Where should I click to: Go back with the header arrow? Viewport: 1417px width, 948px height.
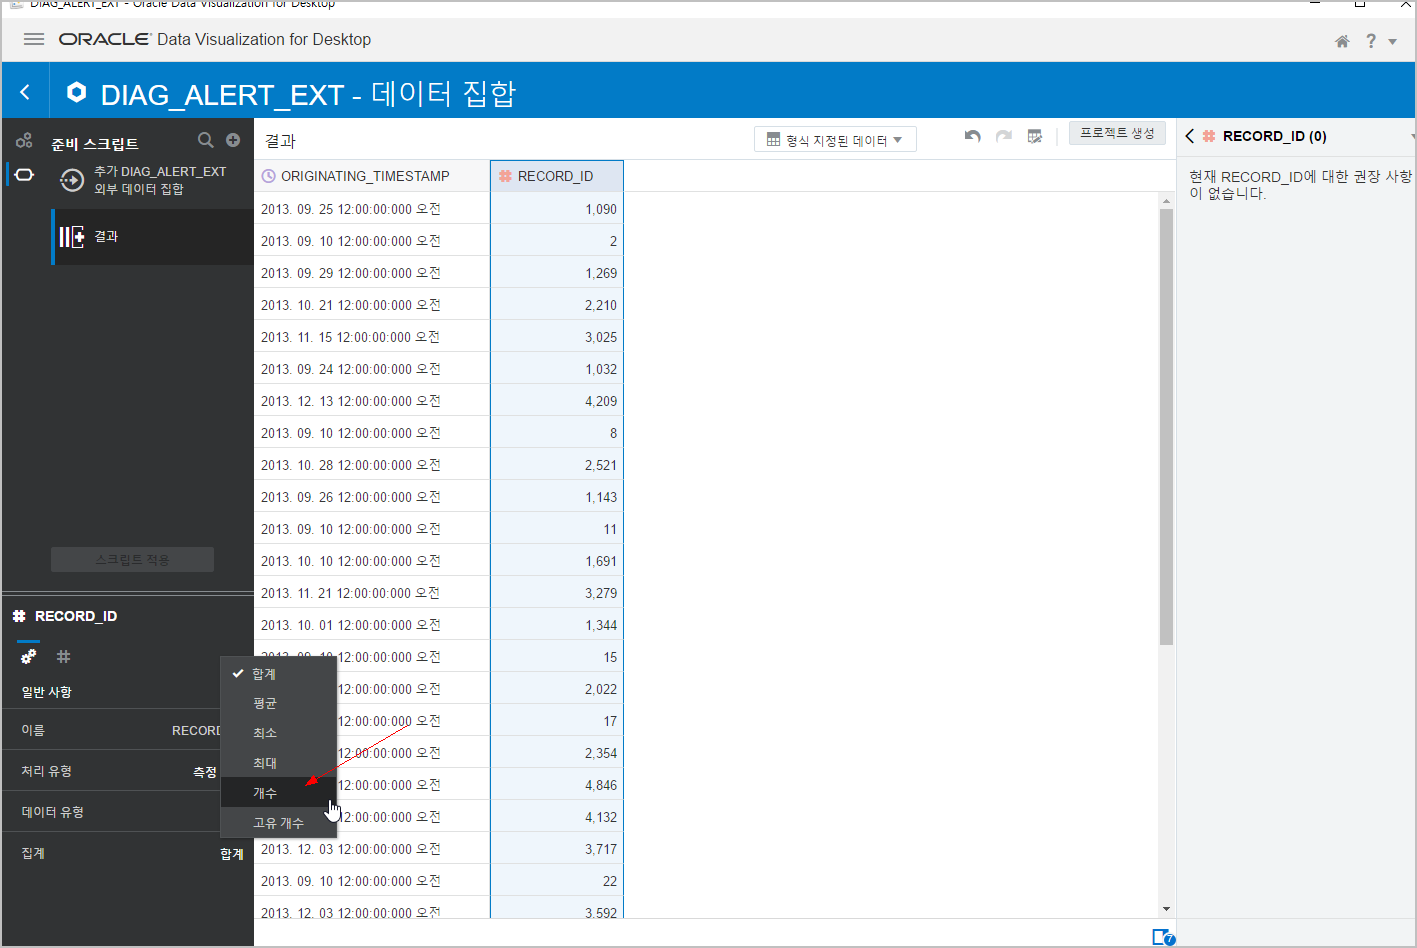pyautogui.click(x=25, y=93)
